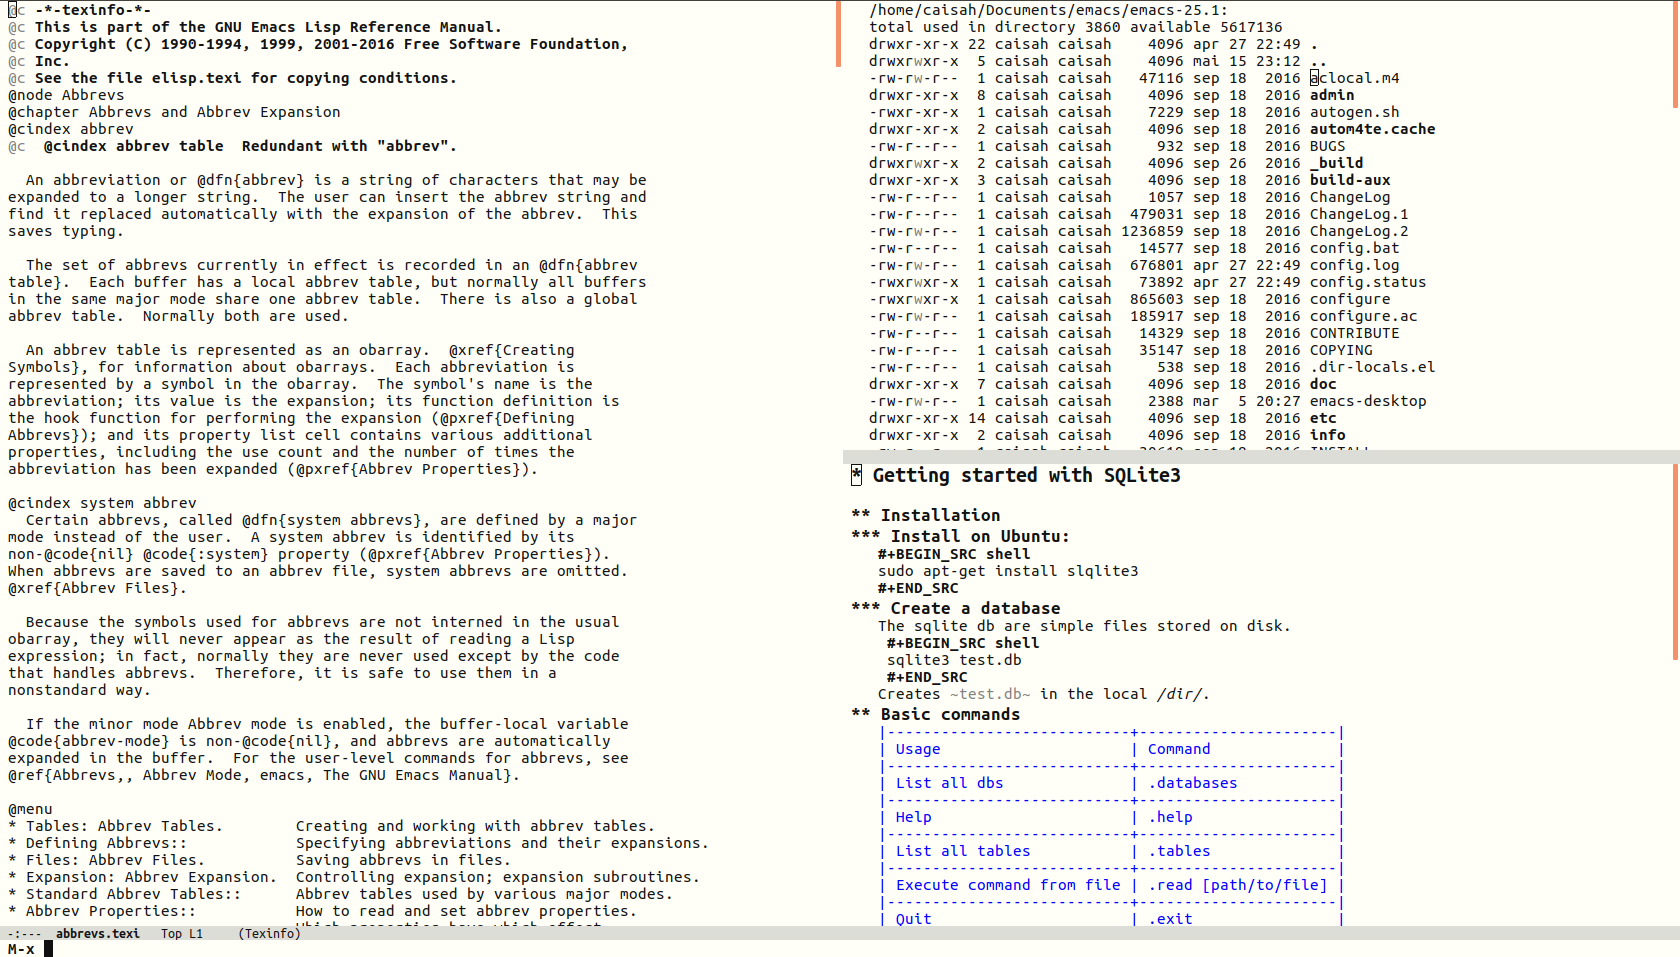Image resolution: width=1680 pixels, height=957 pixels.
Task: Click the parent directory '..' entry
Action: coord(1319,61)
